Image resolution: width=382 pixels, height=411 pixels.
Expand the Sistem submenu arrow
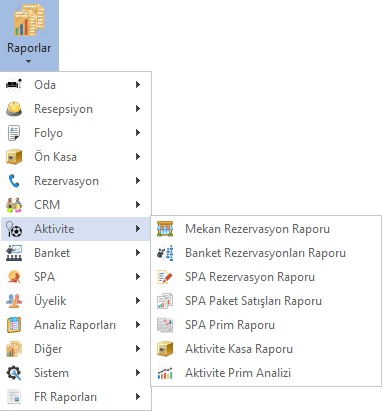138,373
